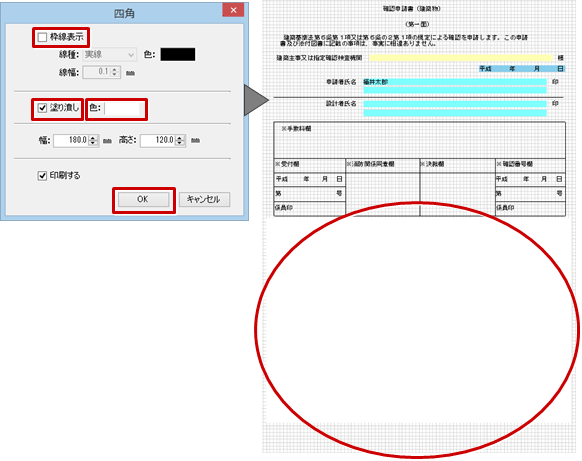Click into the 高さ input field
The width and height of the screenshot is (582, 461).
pyautogui.click(x=158, y=141)
